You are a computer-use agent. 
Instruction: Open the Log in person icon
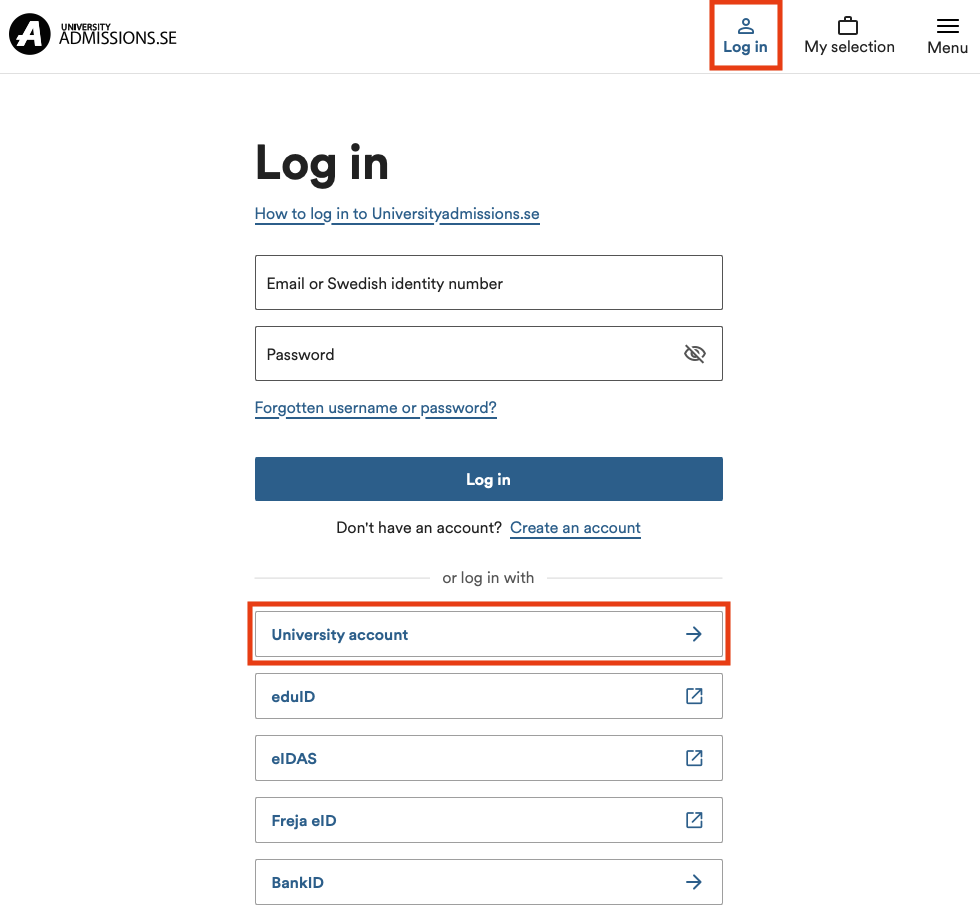tap(745, 26)
